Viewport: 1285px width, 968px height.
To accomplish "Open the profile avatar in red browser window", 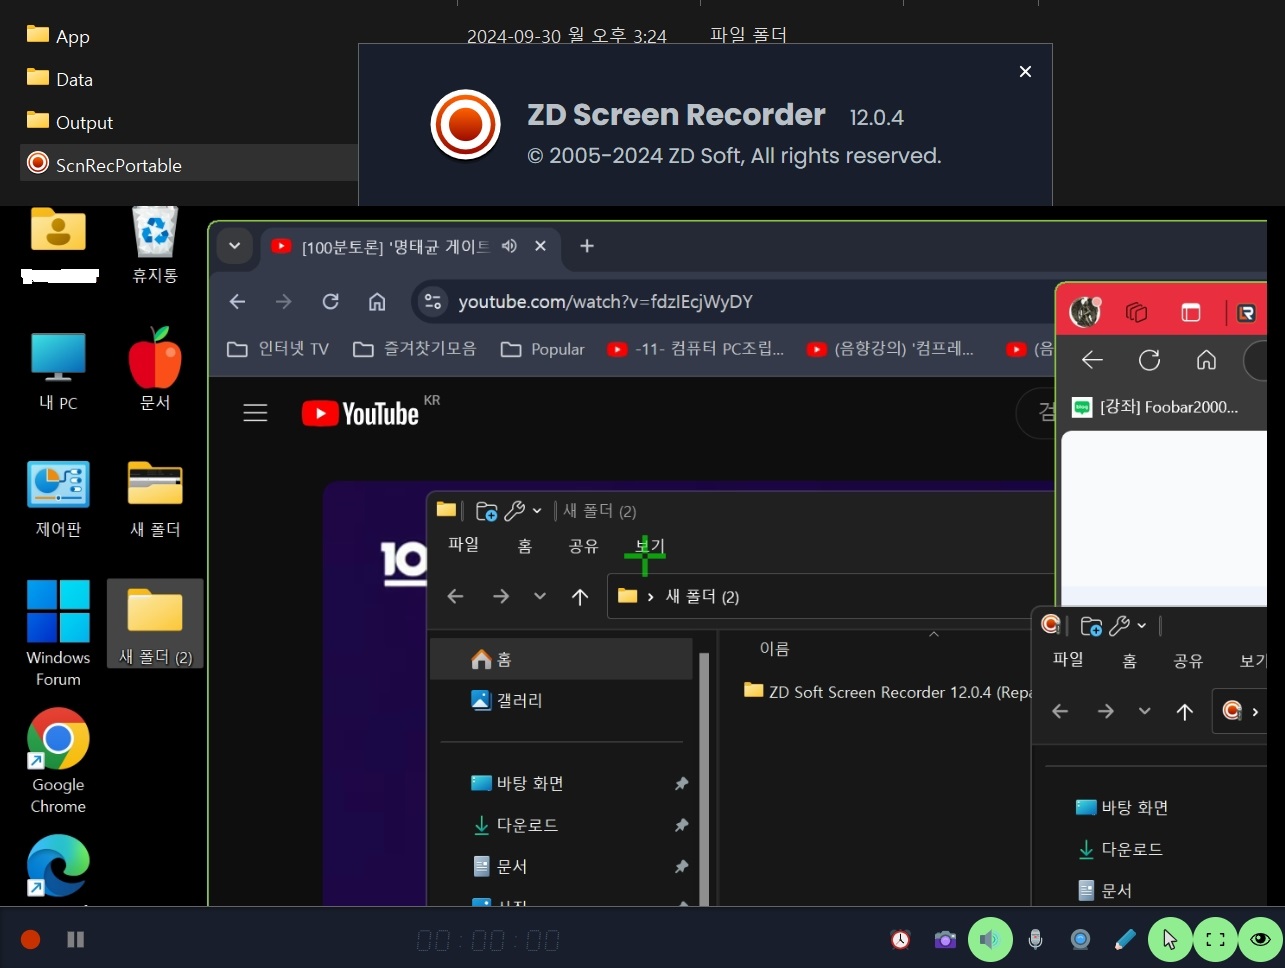I will pos(1085,312).
